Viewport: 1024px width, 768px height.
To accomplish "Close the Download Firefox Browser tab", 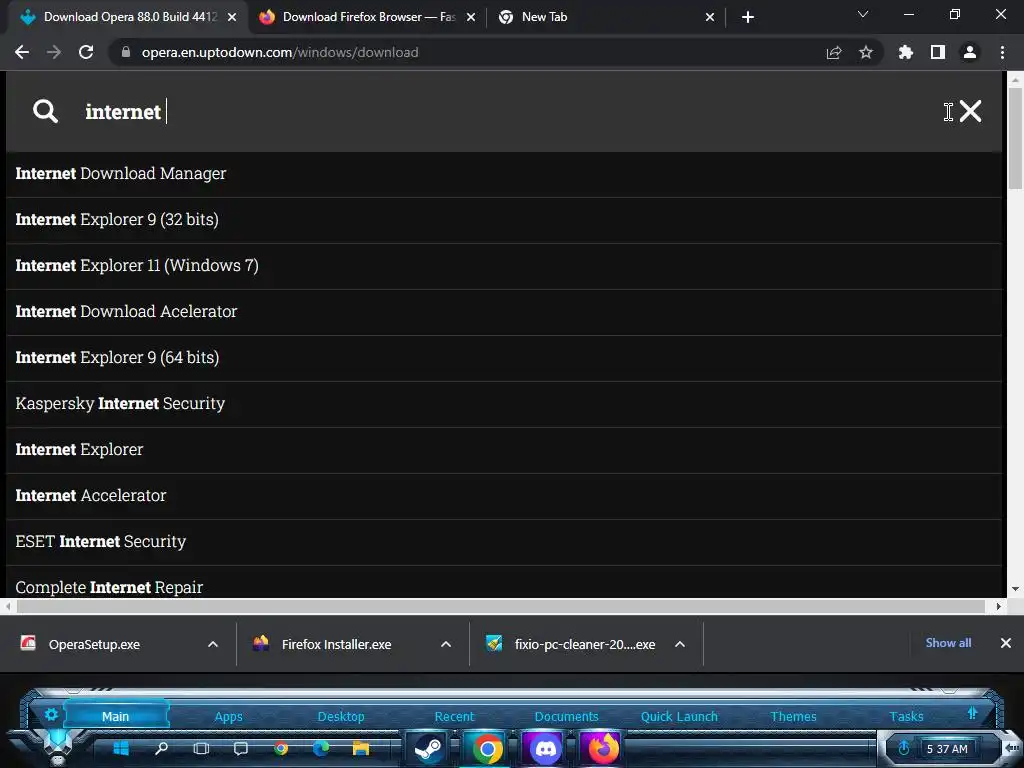I will (471, 17).
